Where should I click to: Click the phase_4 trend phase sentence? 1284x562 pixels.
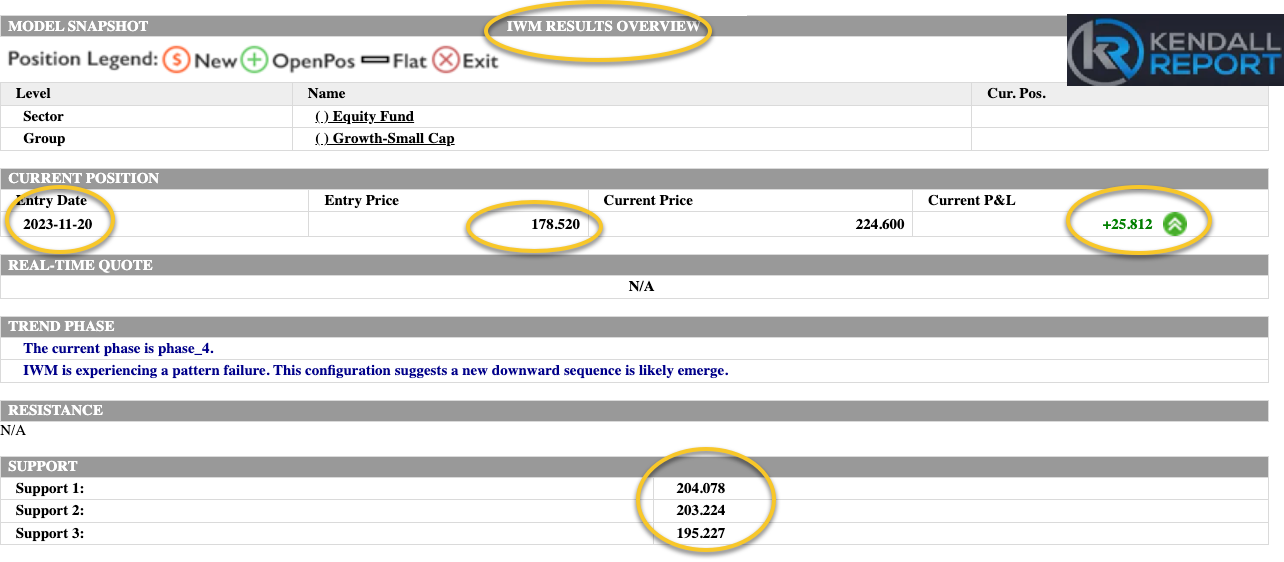click(119, 348)
